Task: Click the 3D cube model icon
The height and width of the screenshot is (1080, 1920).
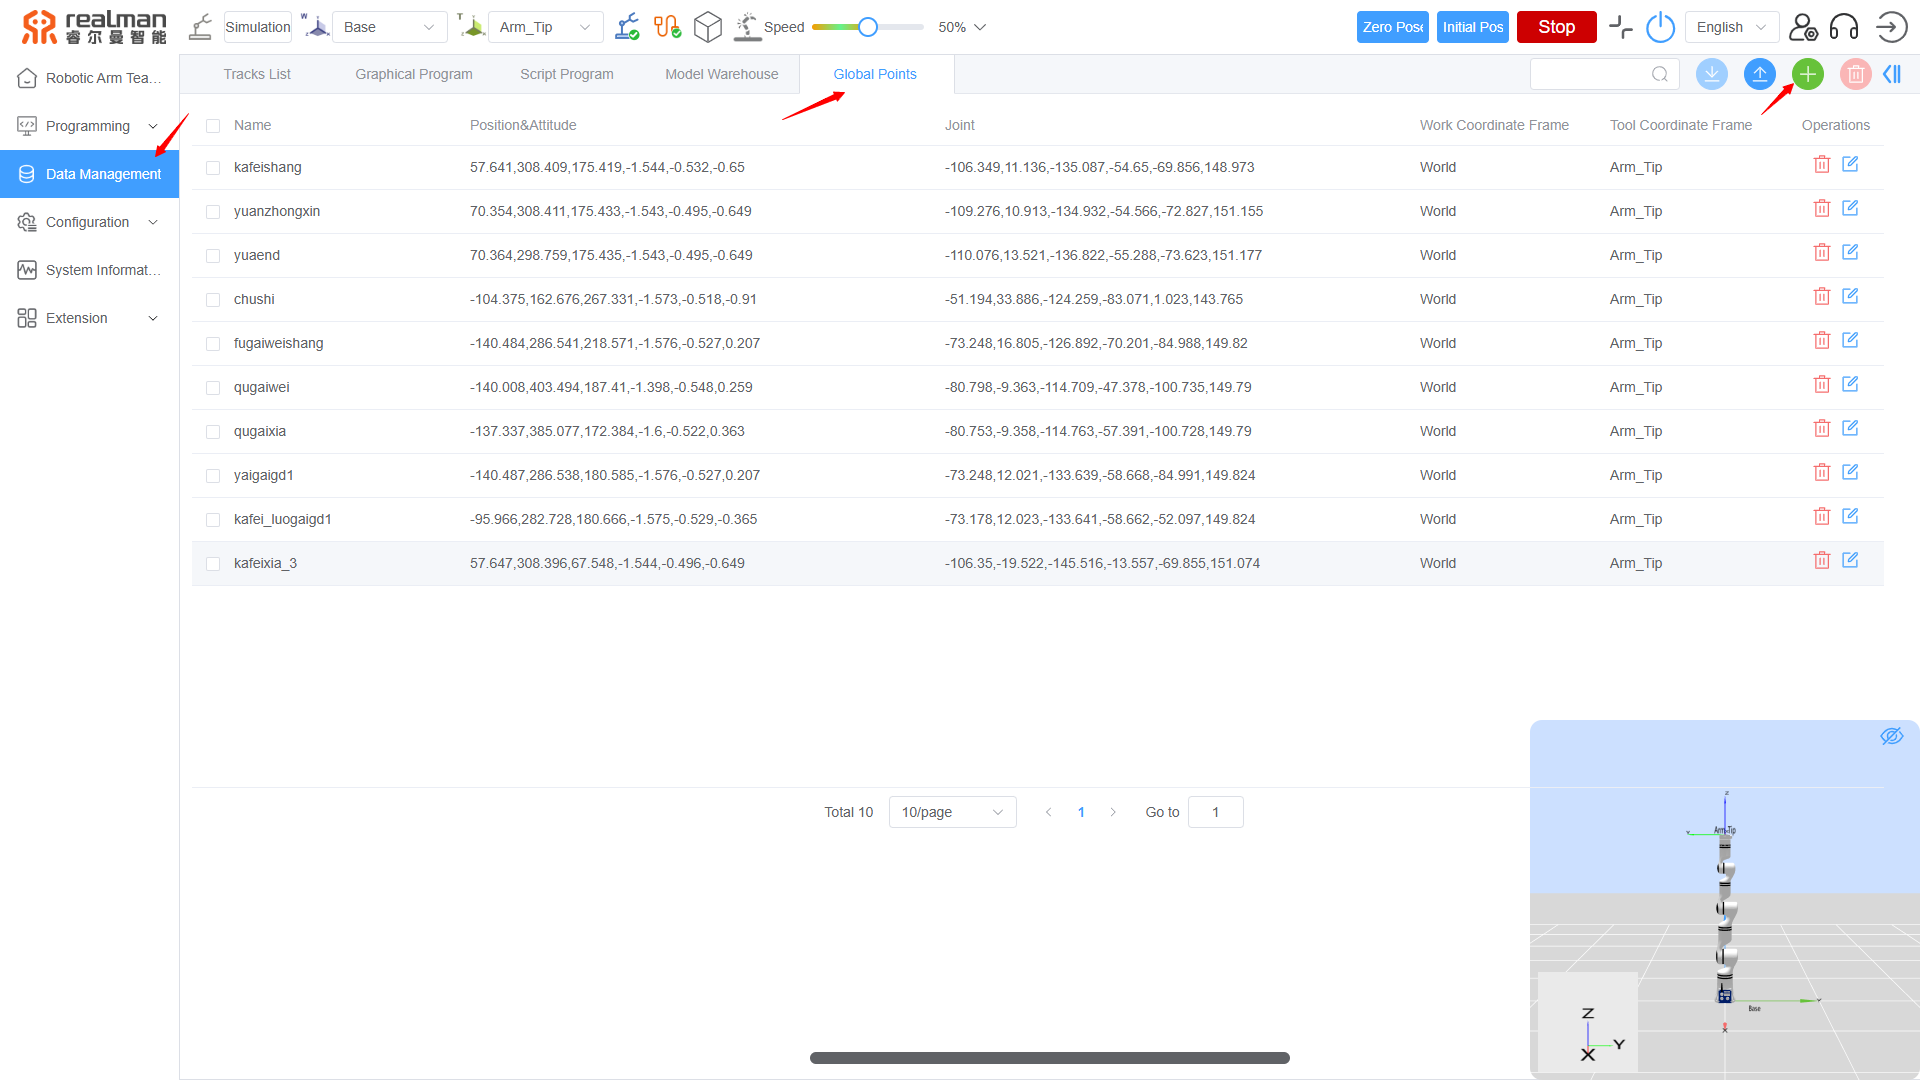Action: coord(707,27)
